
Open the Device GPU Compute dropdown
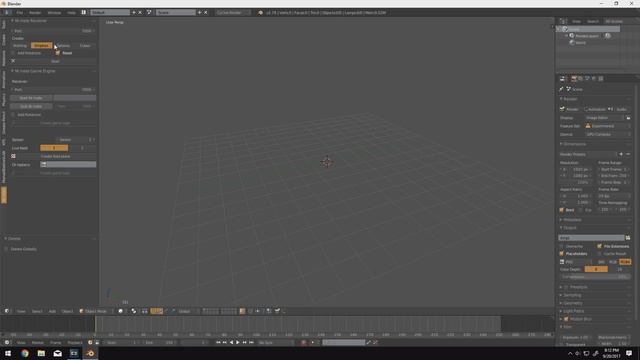608,134
